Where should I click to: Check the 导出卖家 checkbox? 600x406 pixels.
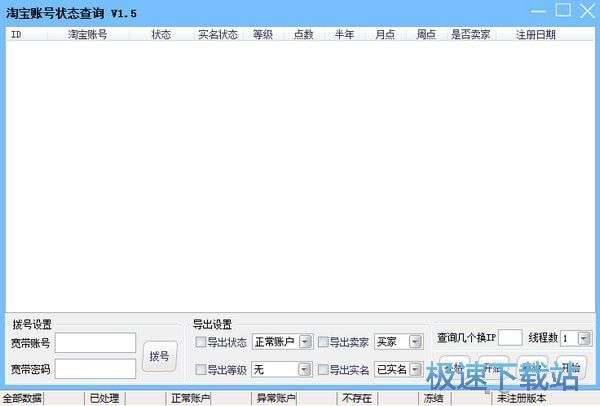tap(323, 342)
